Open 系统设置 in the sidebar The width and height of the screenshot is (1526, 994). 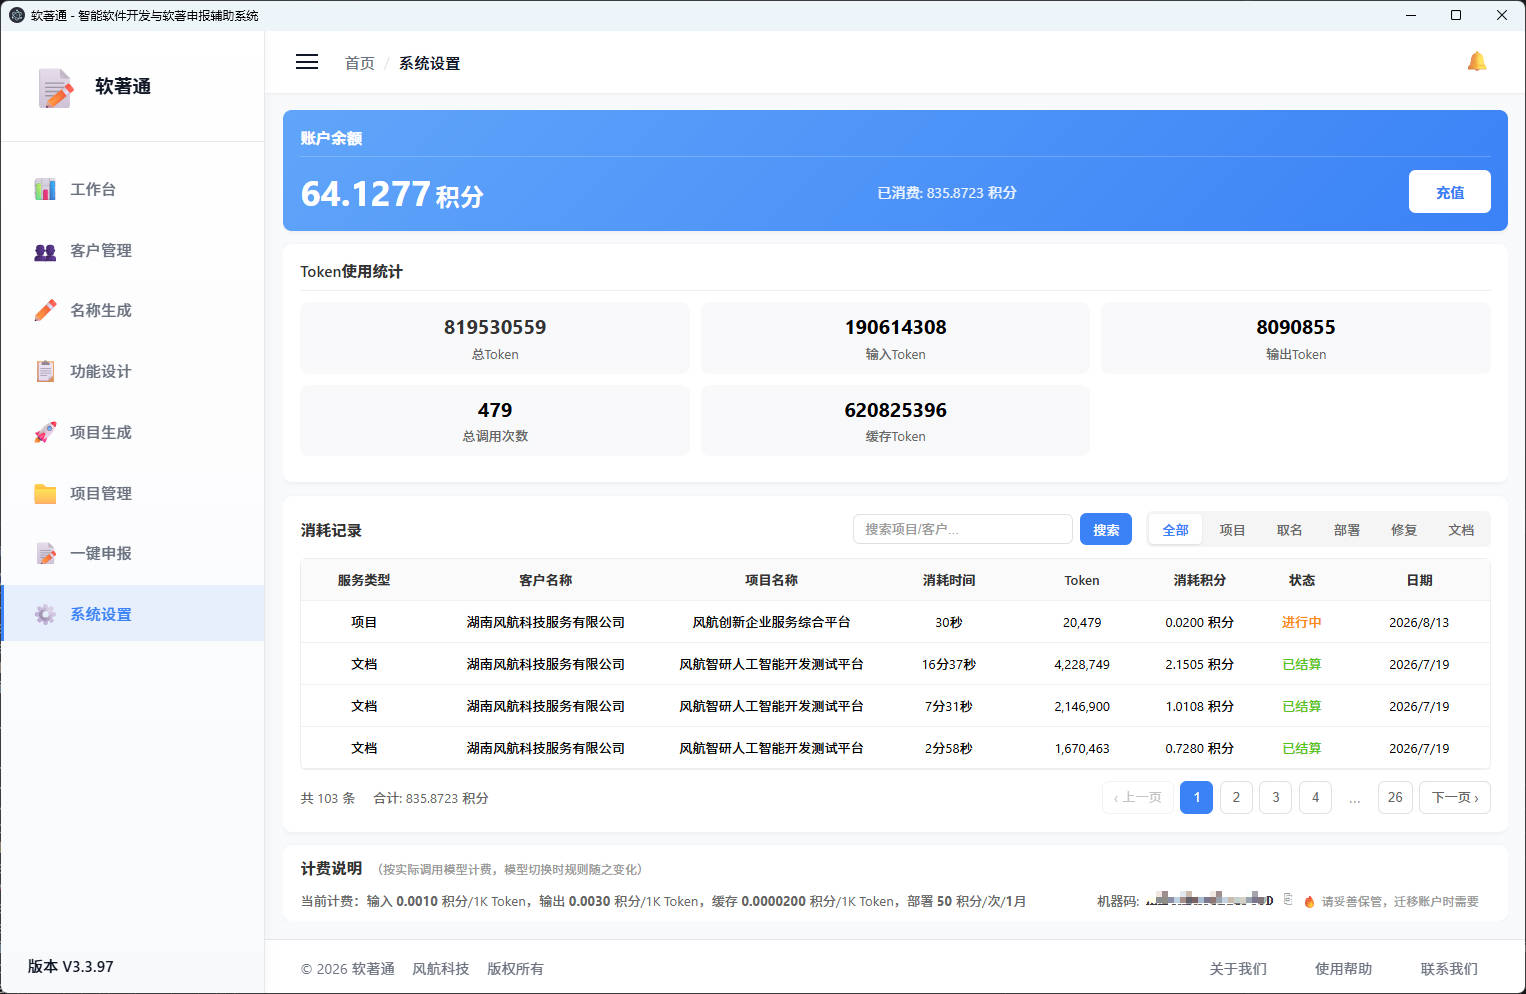click(132, 614)
